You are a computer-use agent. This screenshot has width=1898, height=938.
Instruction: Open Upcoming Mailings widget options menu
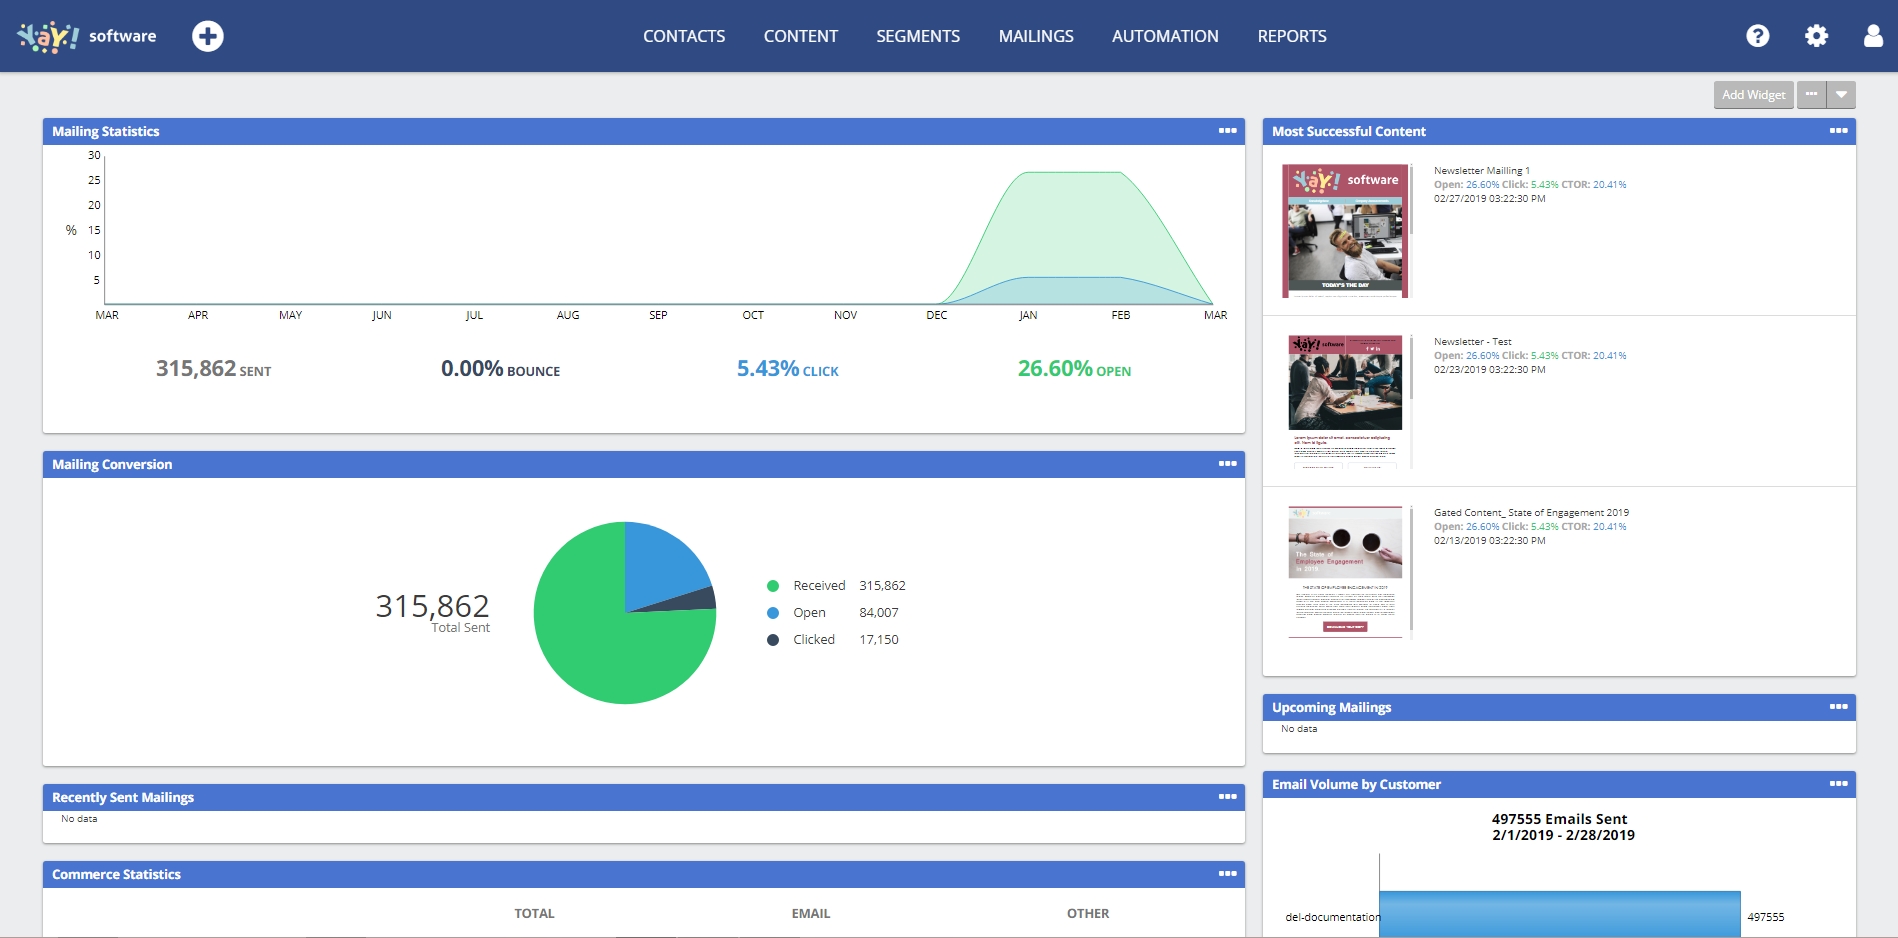pyautogui.click(x=1839, y=707)
